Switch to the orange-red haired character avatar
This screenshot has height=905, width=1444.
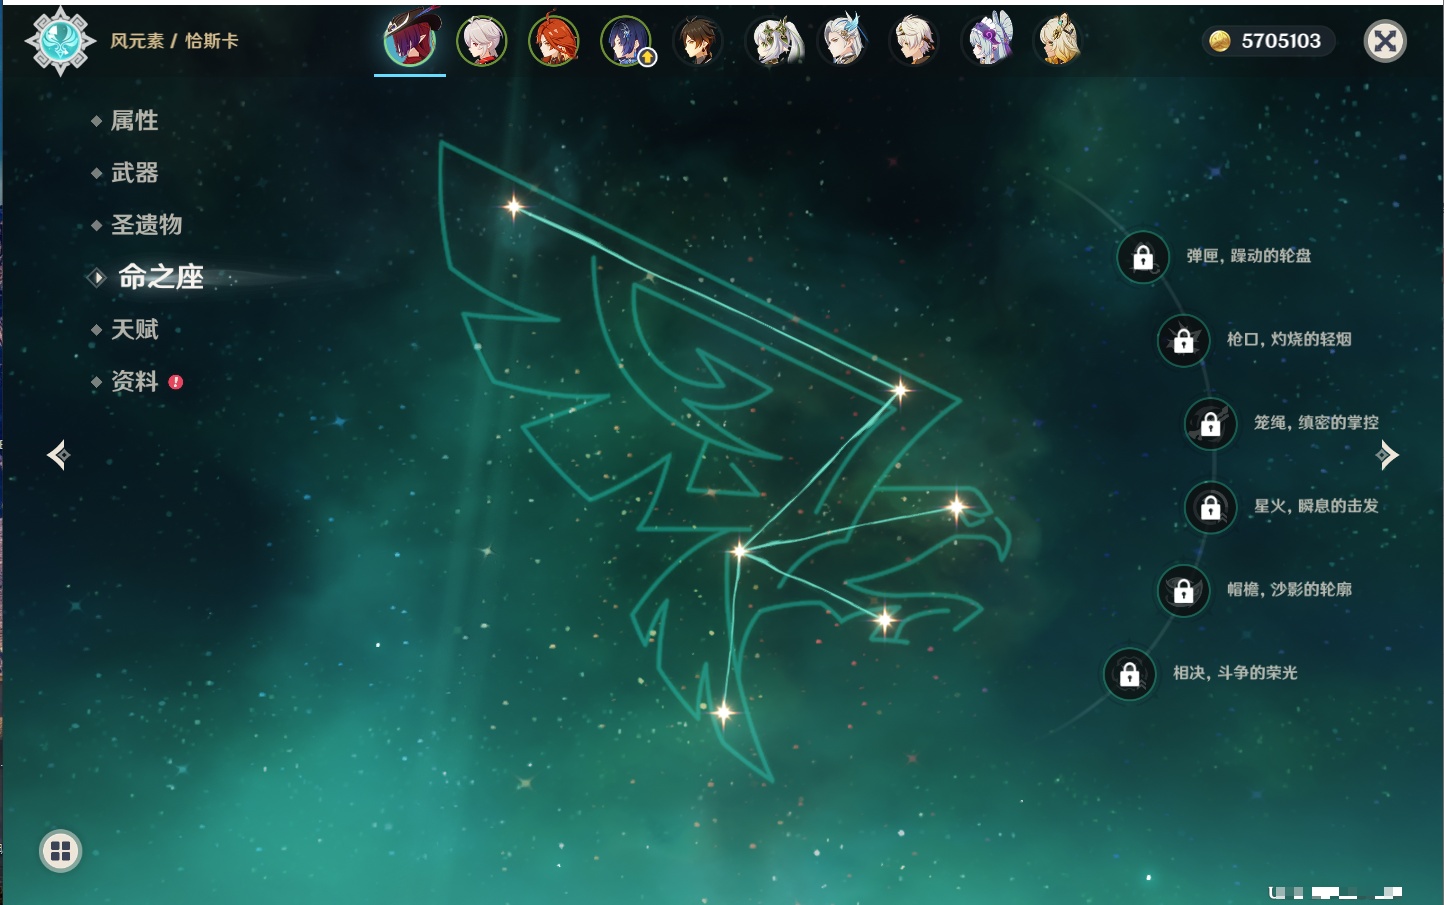(x=554, y=41)
